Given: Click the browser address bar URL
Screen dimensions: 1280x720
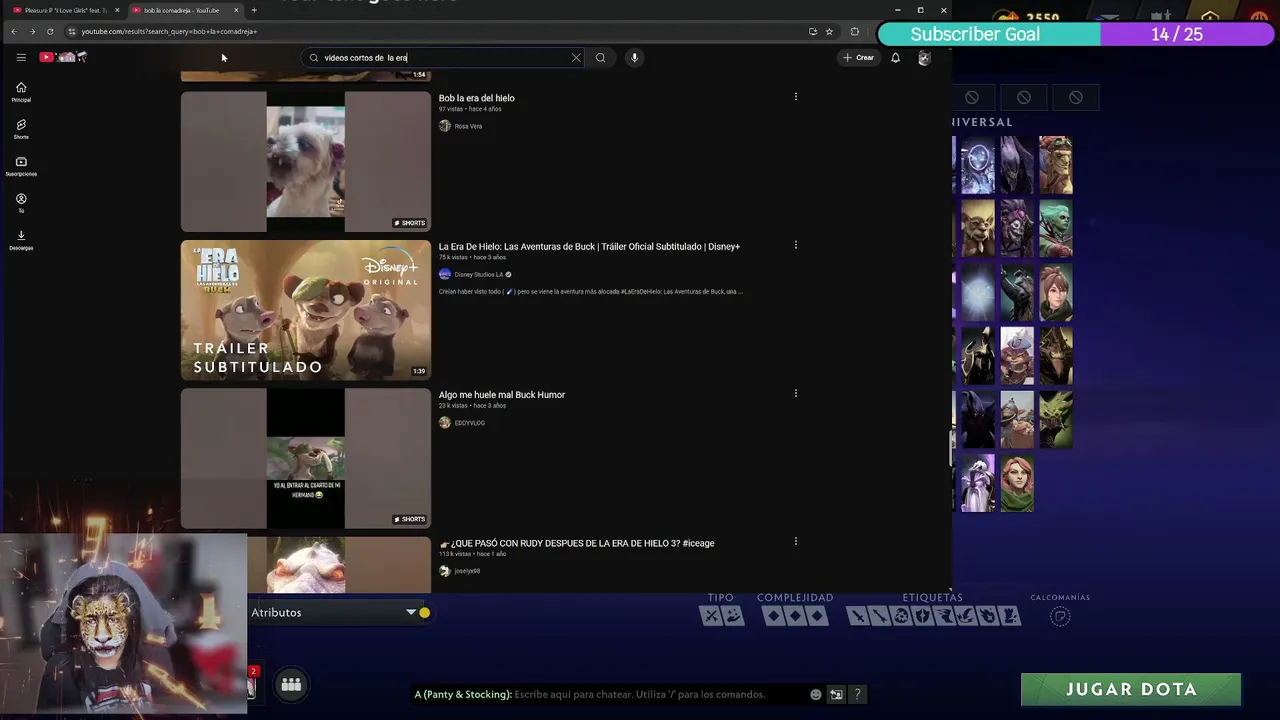Looking at the screenshot, I should tap(169, 31).
